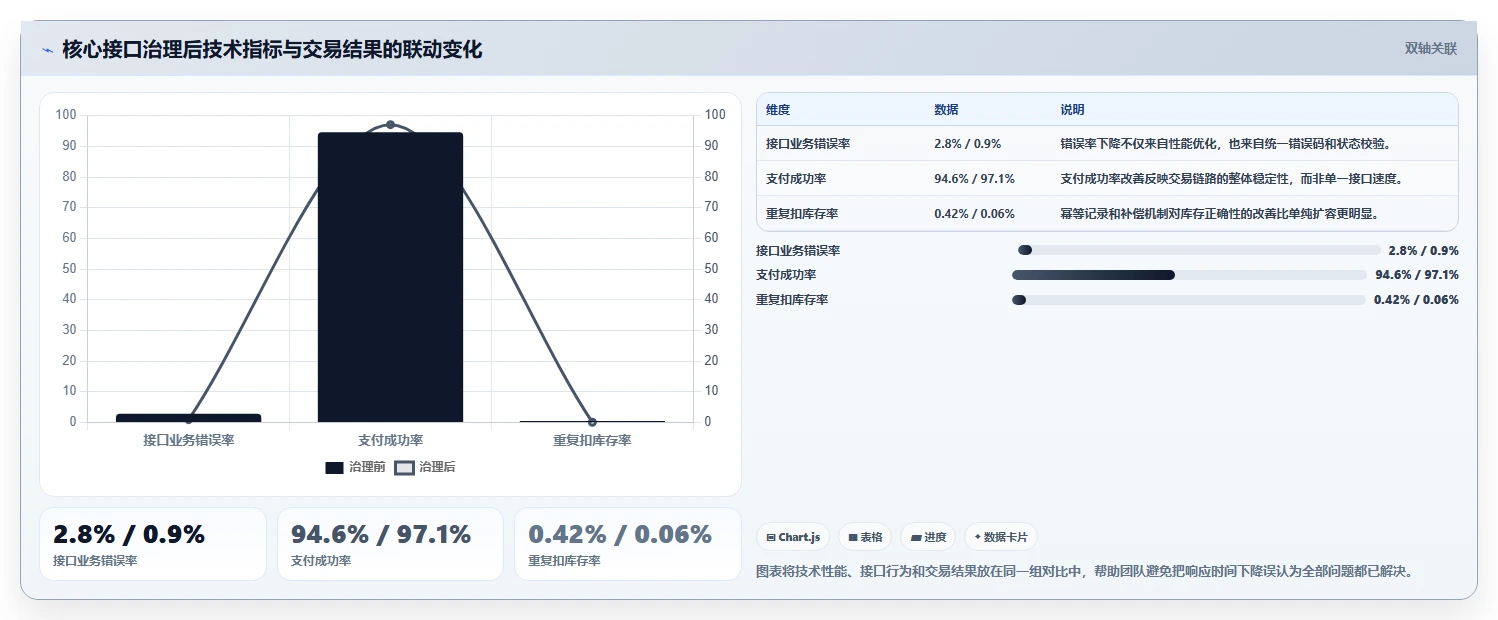Open the 0.42% / 0.06% data card

point(628,544)
